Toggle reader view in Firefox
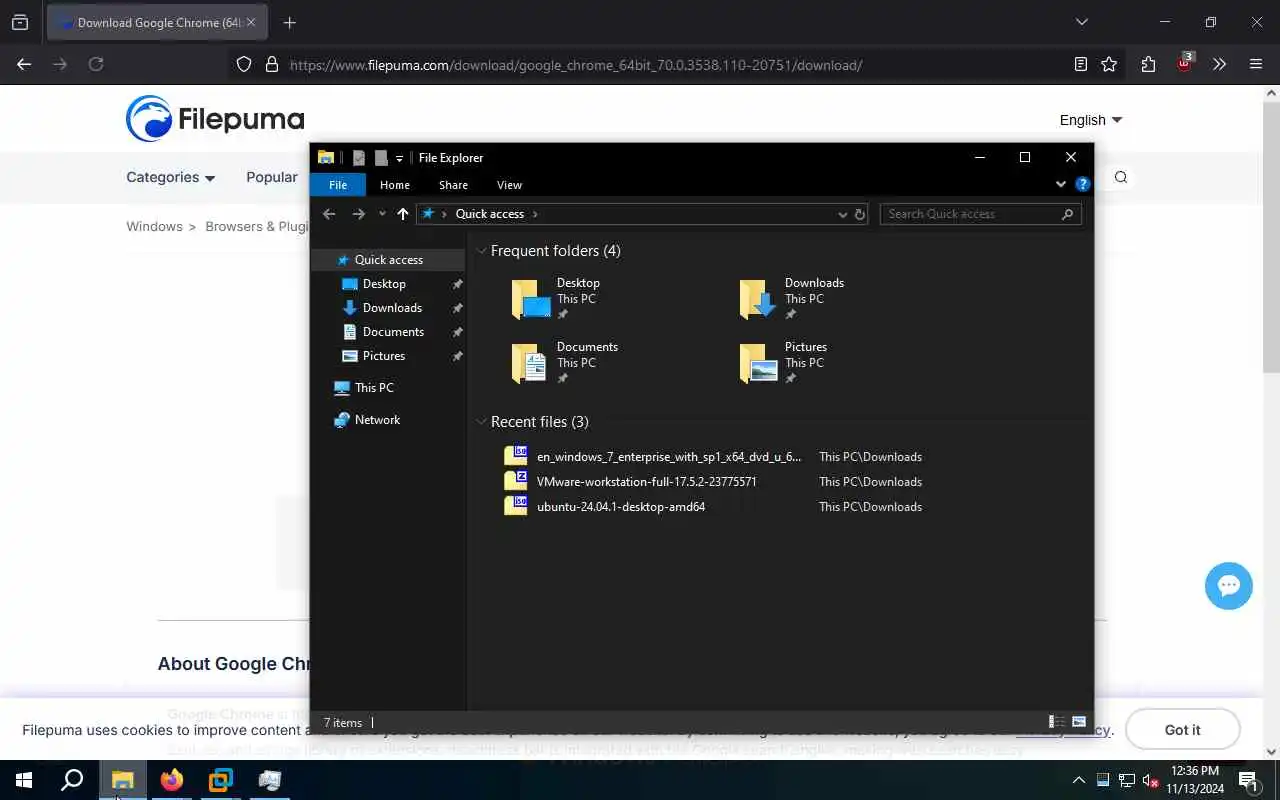1280x800 pixels. tap(1081, 64)
